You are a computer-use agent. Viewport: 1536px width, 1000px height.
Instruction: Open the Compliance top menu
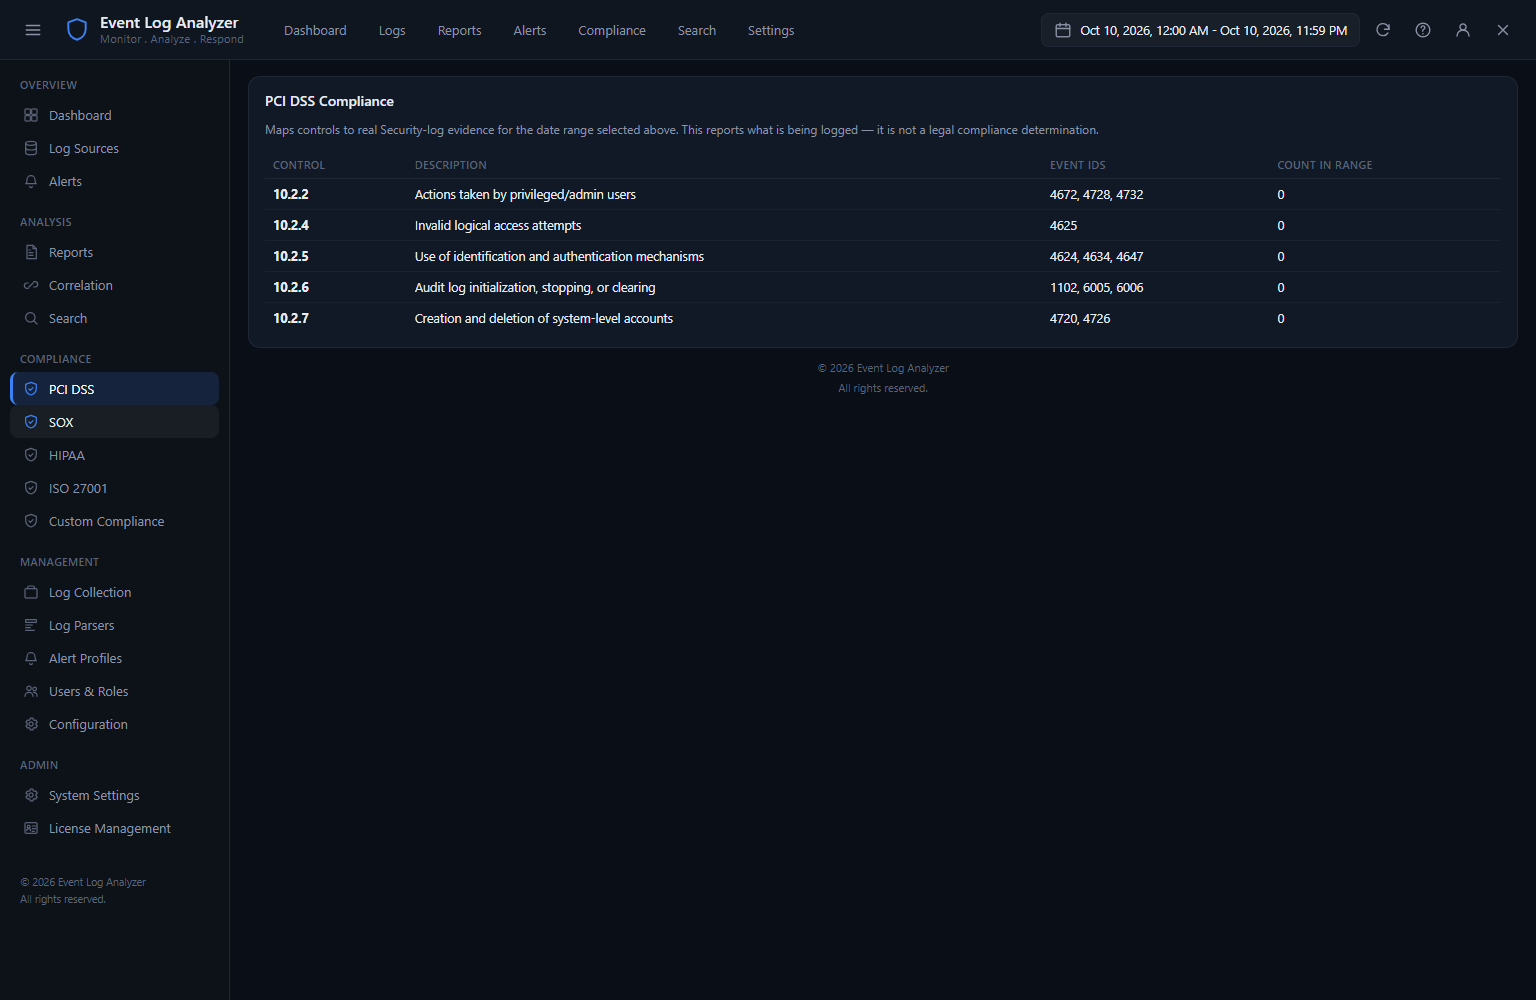[612, 30]
